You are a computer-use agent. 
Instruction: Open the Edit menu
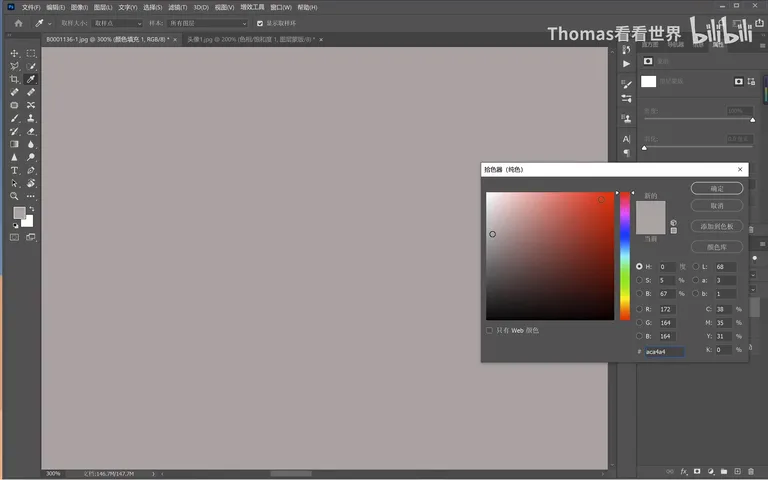tap(55, 7)
